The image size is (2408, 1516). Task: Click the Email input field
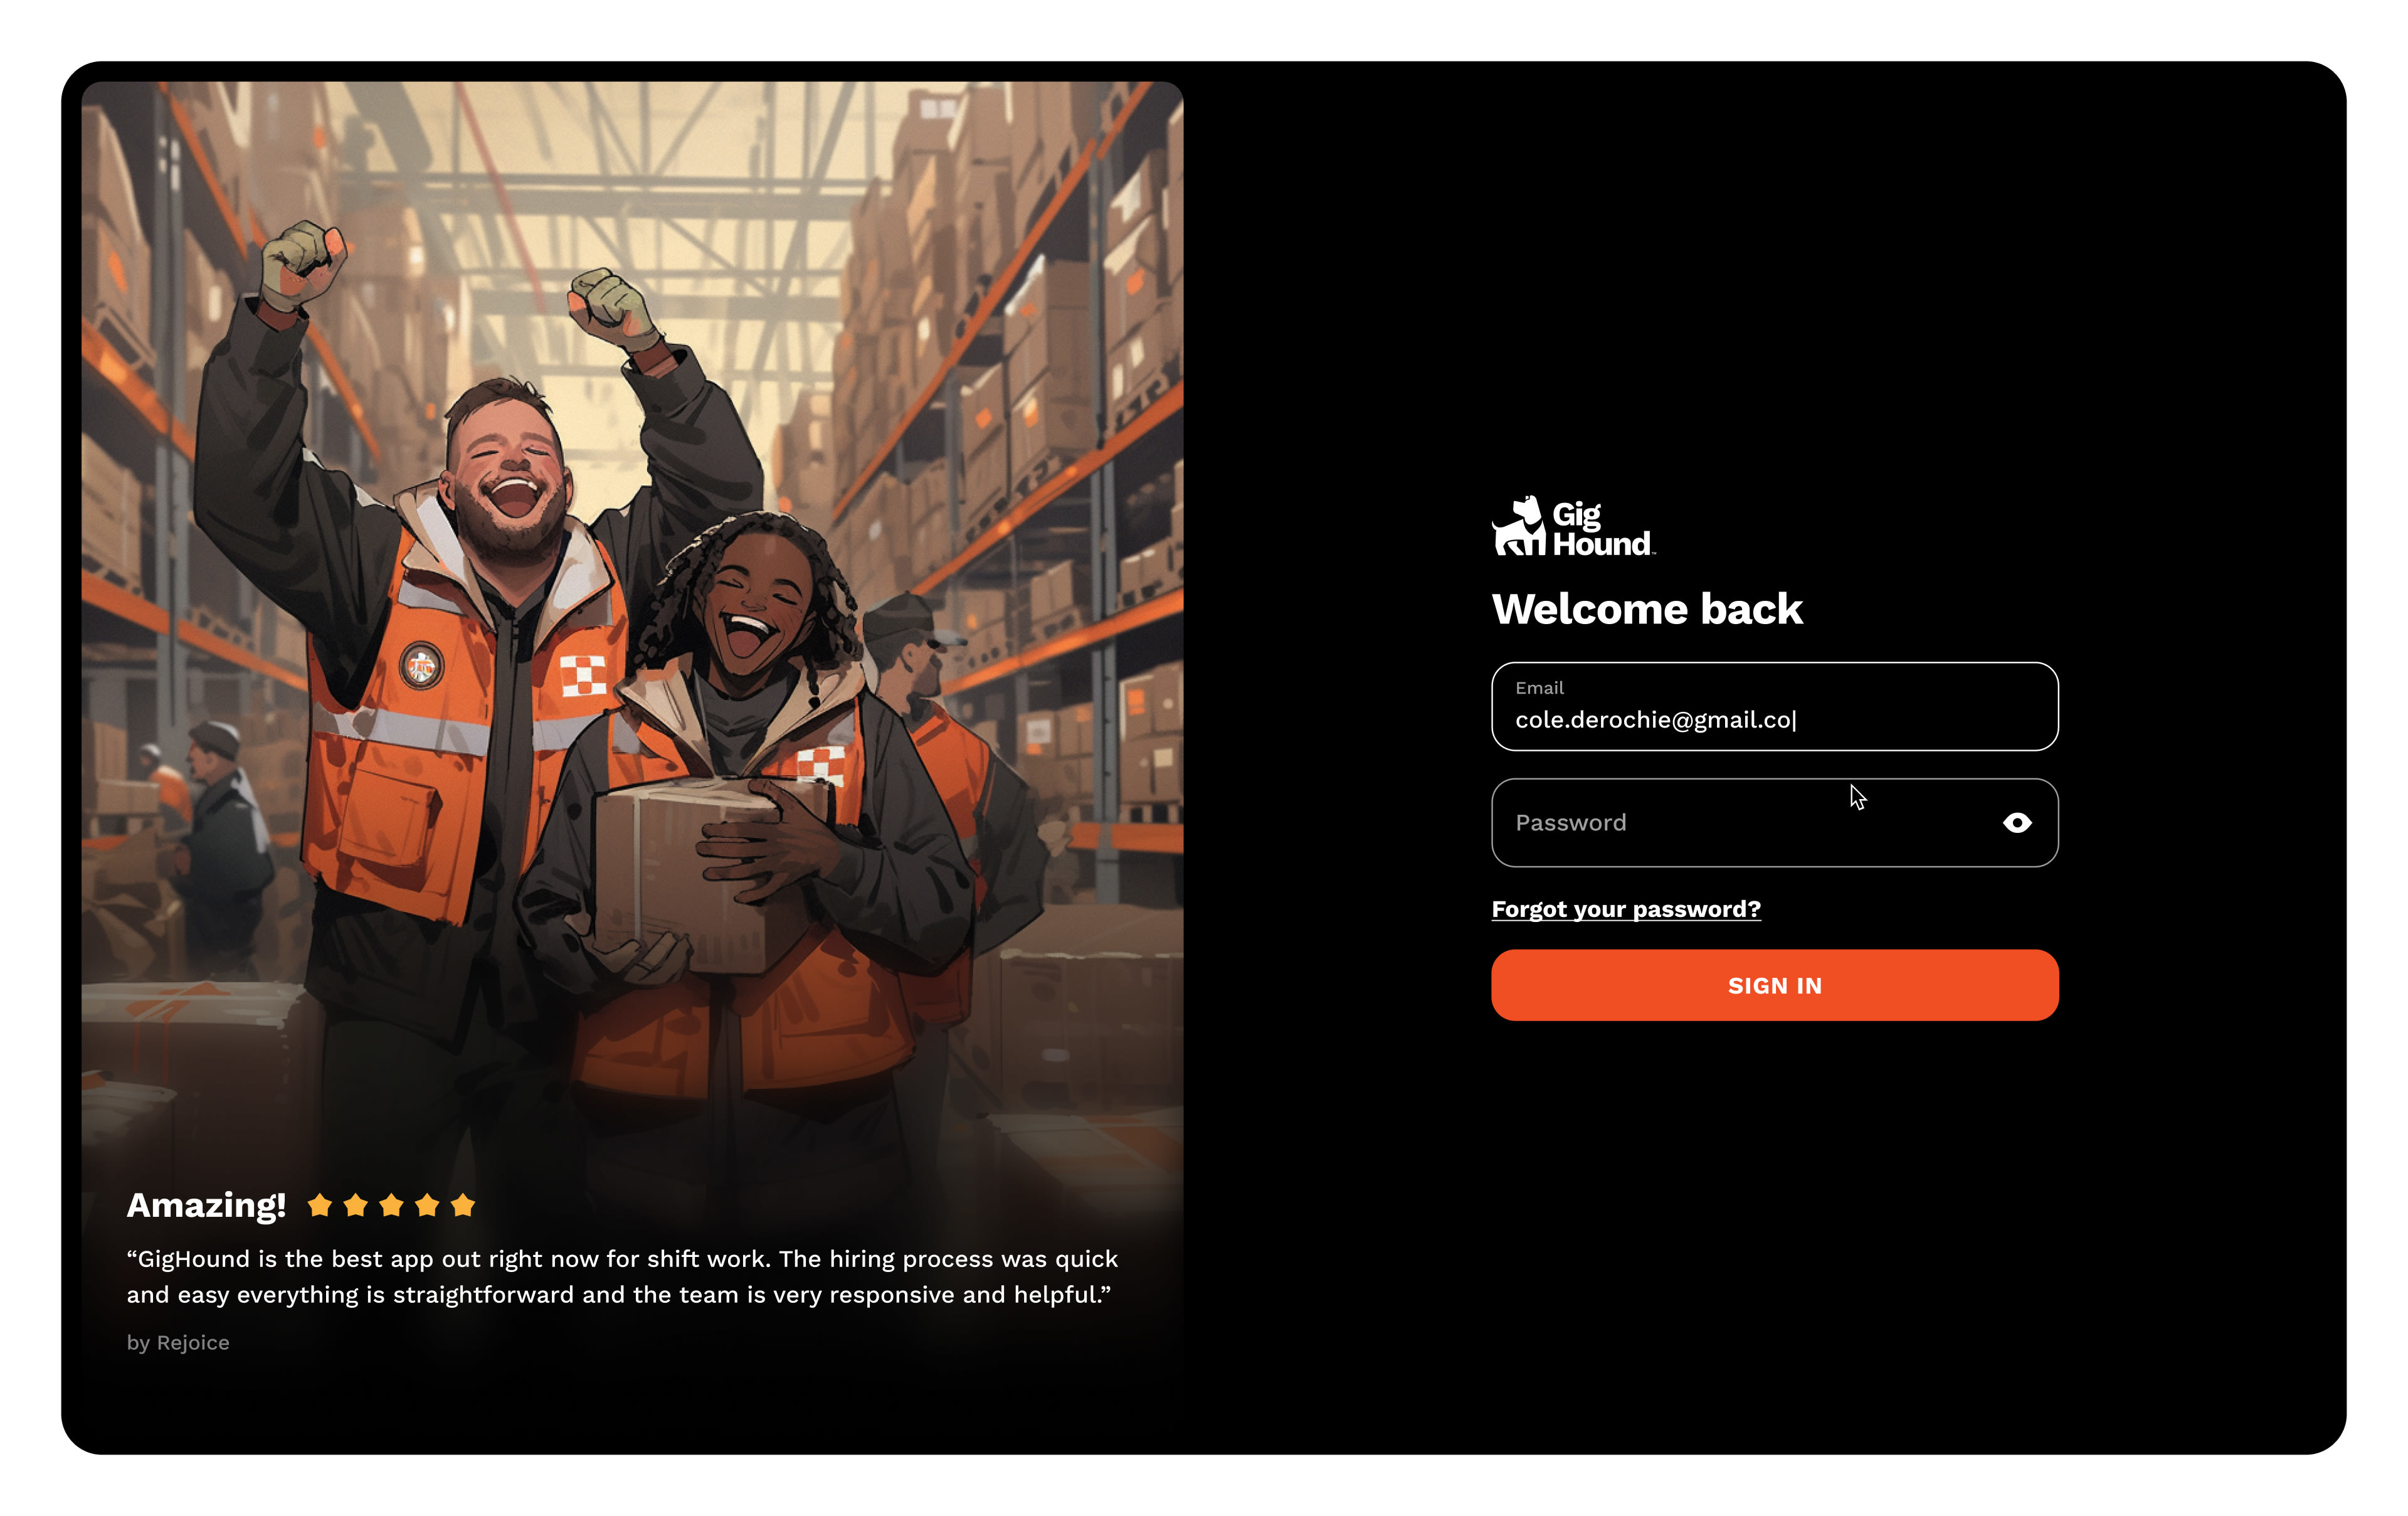tap(1774, 706)
